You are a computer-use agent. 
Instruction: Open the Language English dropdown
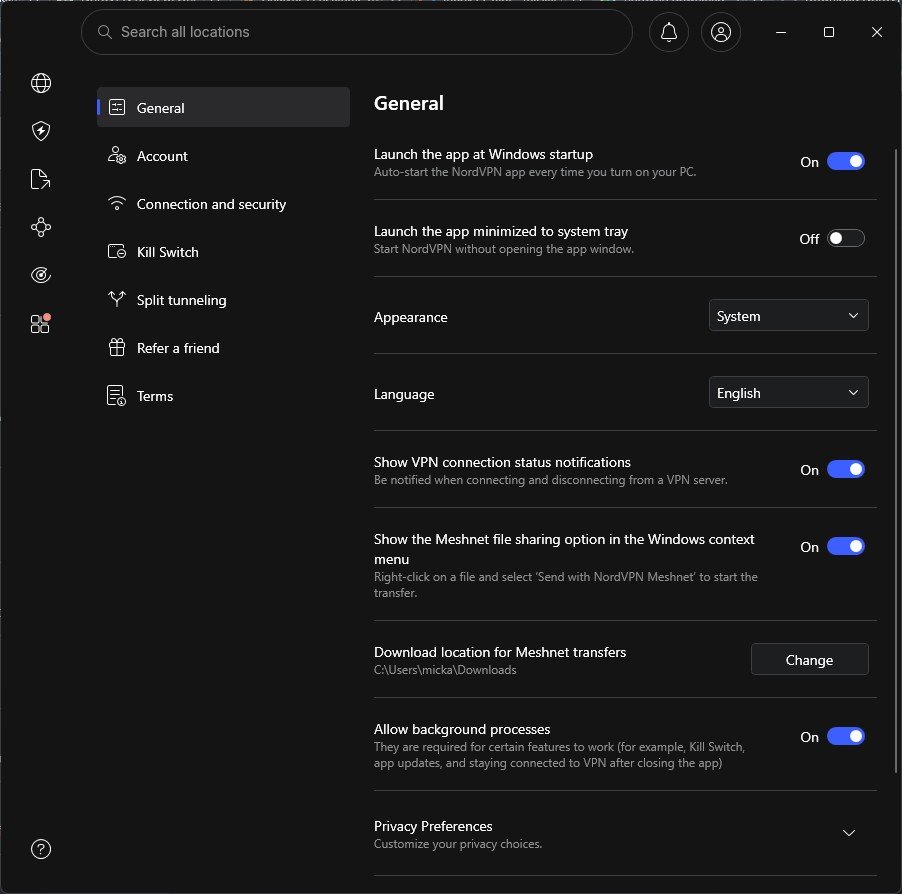(789, 392)
